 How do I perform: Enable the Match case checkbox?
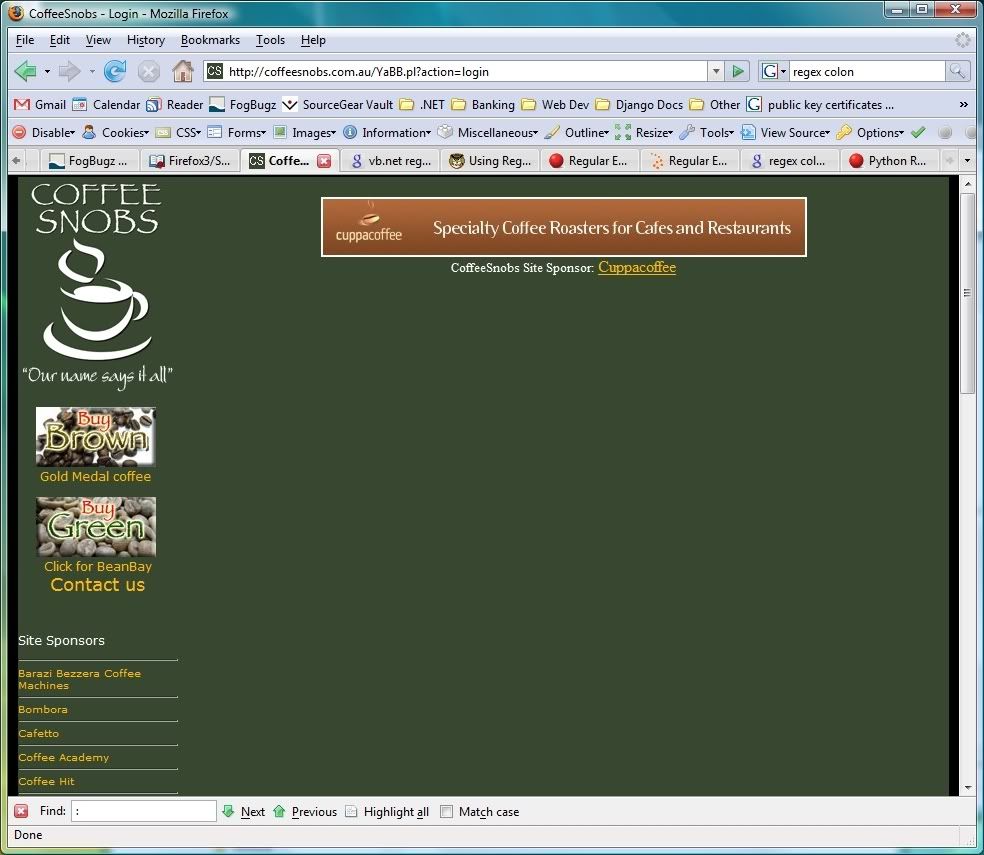point(447,812)
